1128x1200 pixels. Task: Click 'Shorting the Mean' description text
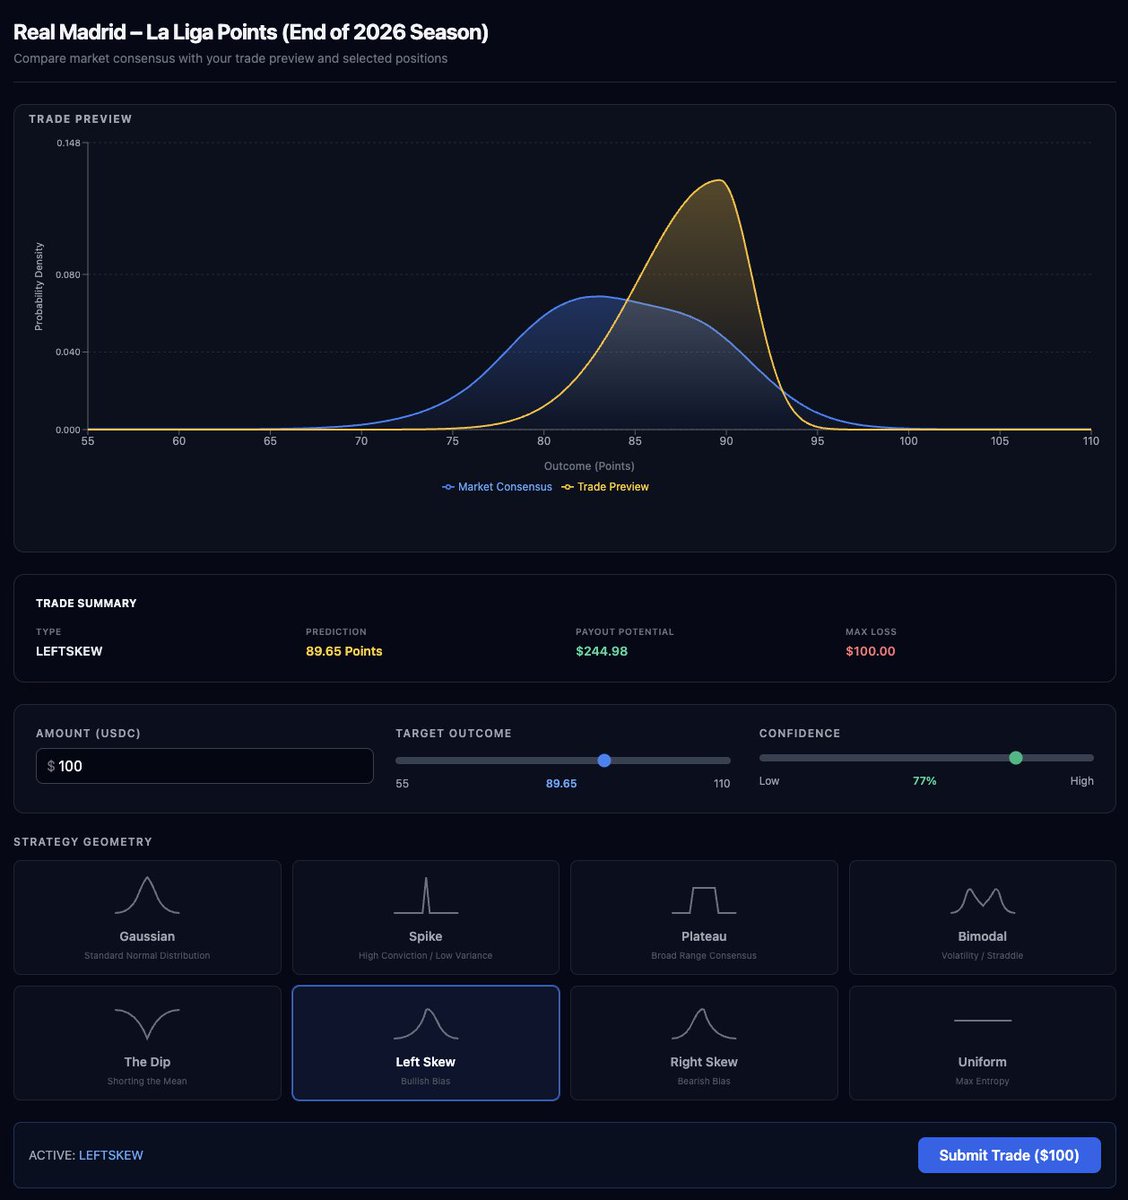147,1081
